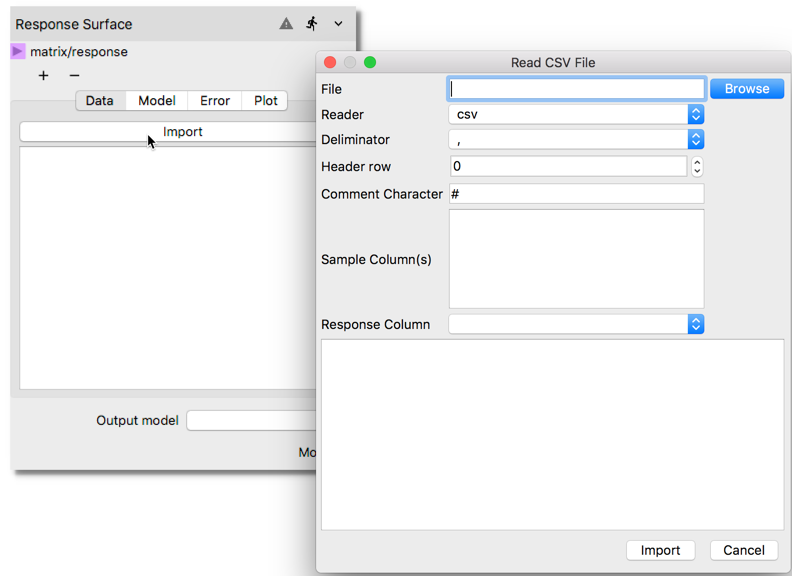This screenshot has width=792, height=576.
Task: Click the minus remove button
Action: point(74,76)
